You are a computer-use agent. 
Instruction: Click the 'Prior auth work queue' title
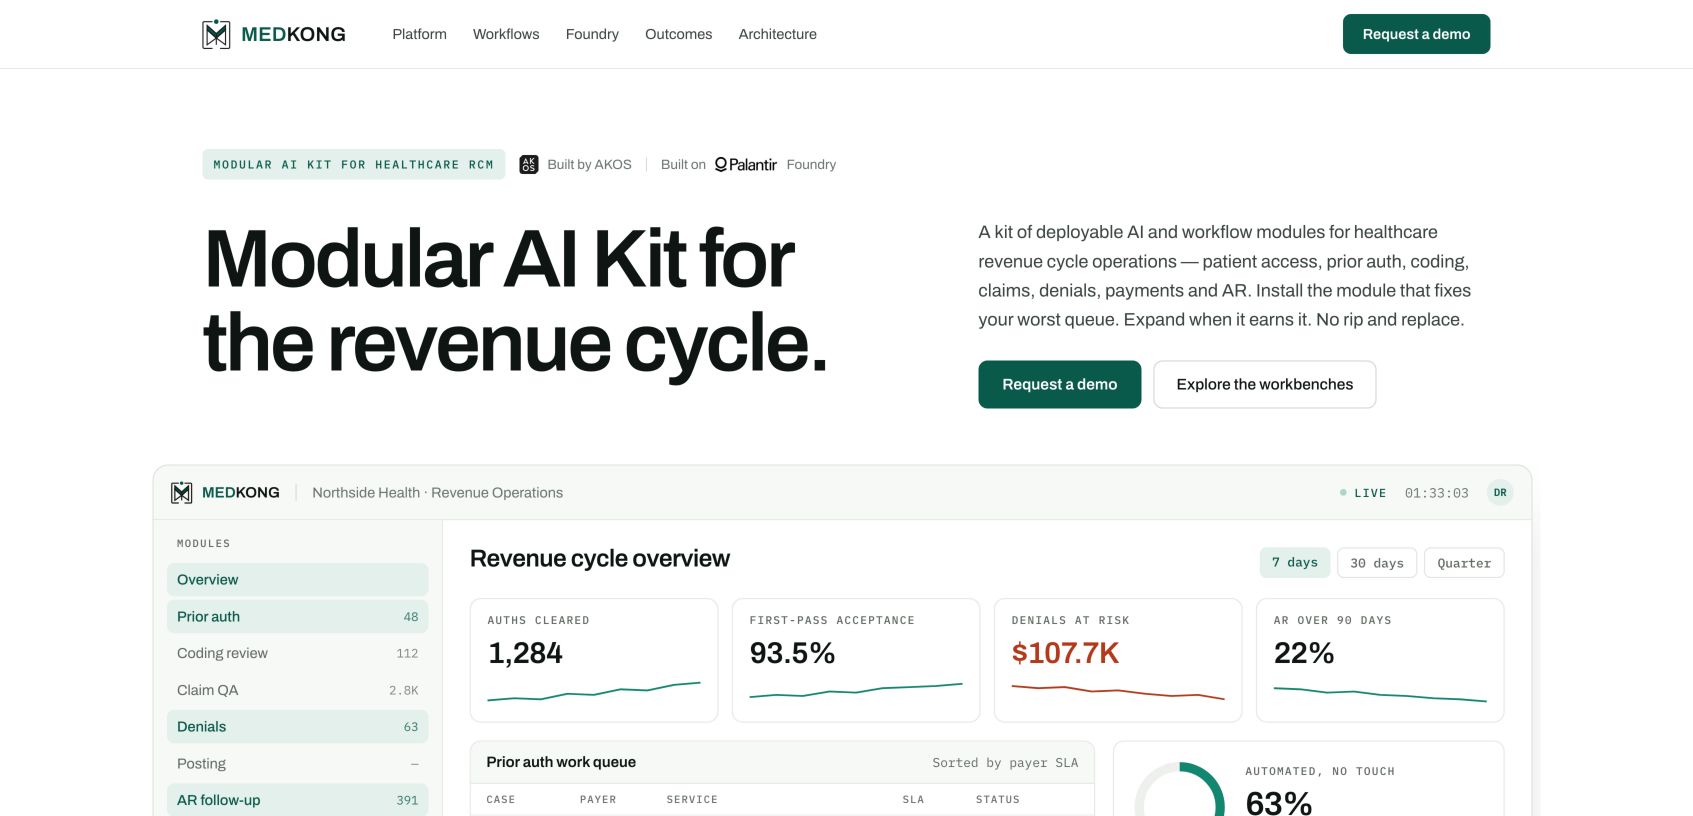pyautogui.click(x=561, y=762)
